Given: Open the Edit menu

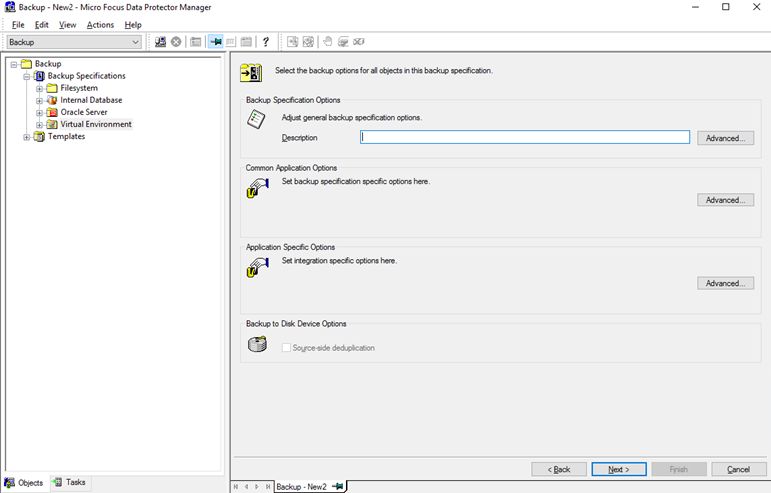Looking at the screenshot, I should [x=42, y=25].
